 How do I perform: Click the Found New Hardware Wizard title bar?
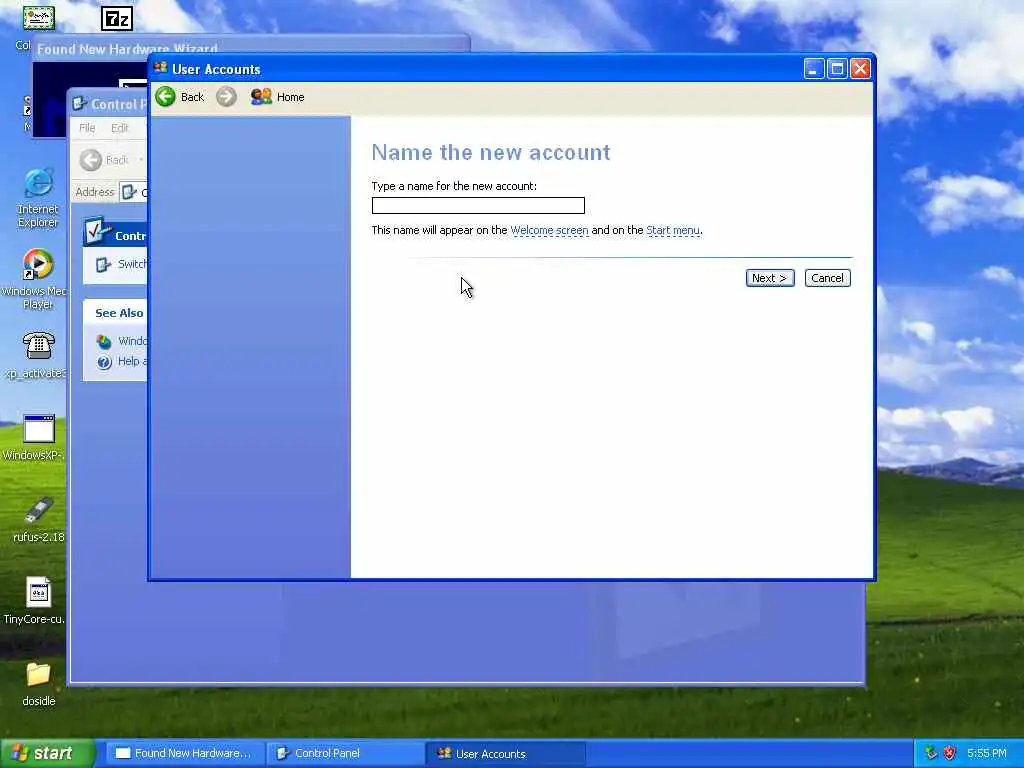(x=251, y=46)
